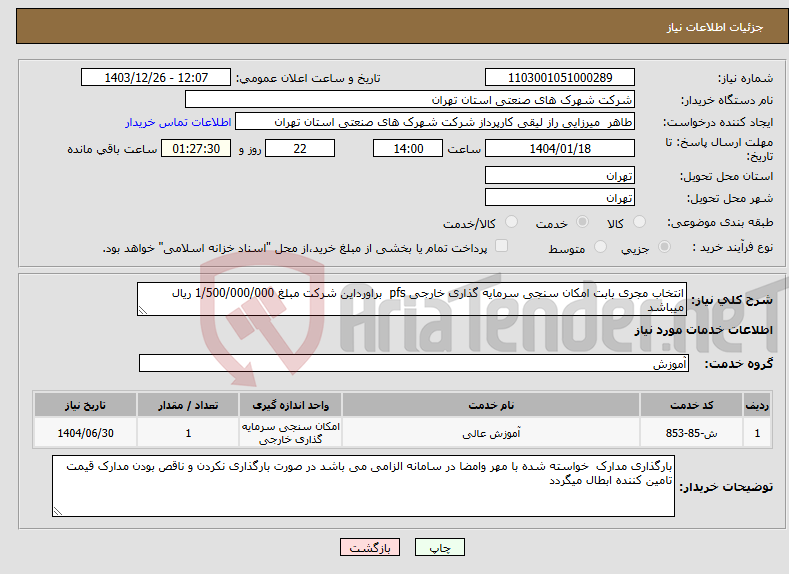The image size is (789, 574).
Task: Click the buyer organization name field
Action: coord(410,99)
